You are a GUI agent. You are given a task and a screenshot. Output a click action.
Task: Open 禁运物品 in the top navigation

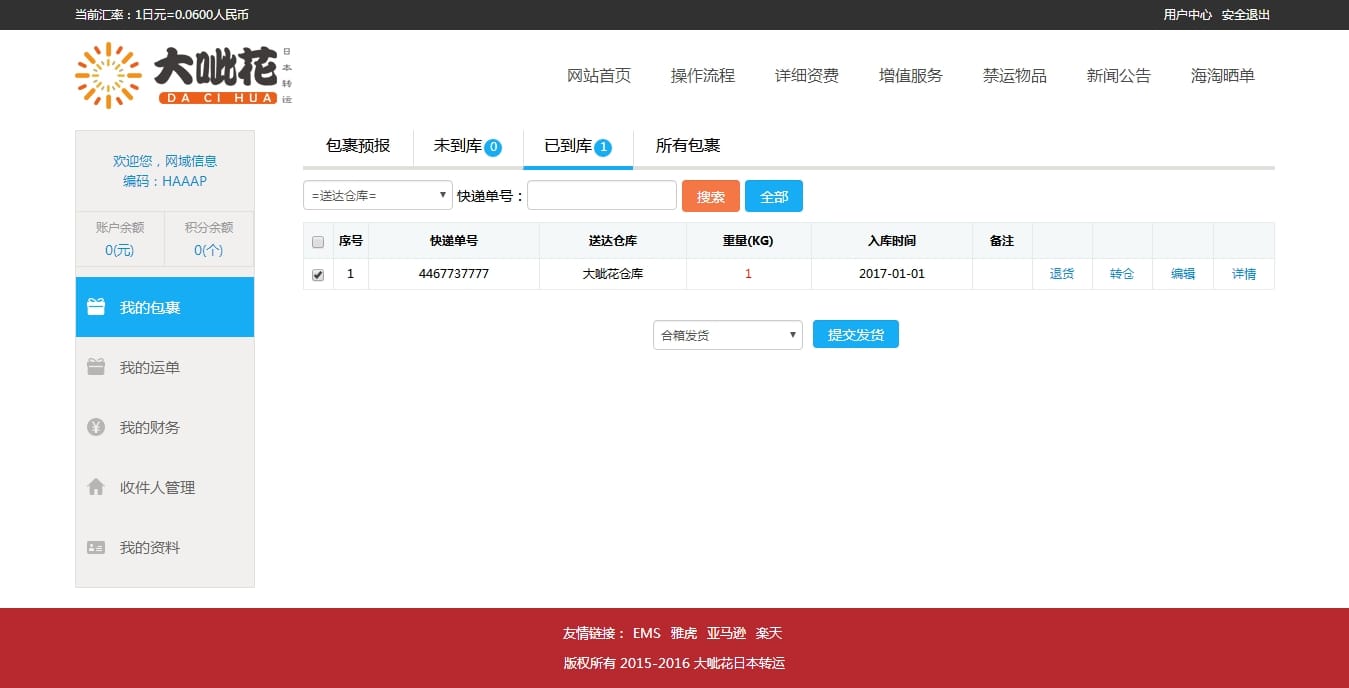point(1015,75)
